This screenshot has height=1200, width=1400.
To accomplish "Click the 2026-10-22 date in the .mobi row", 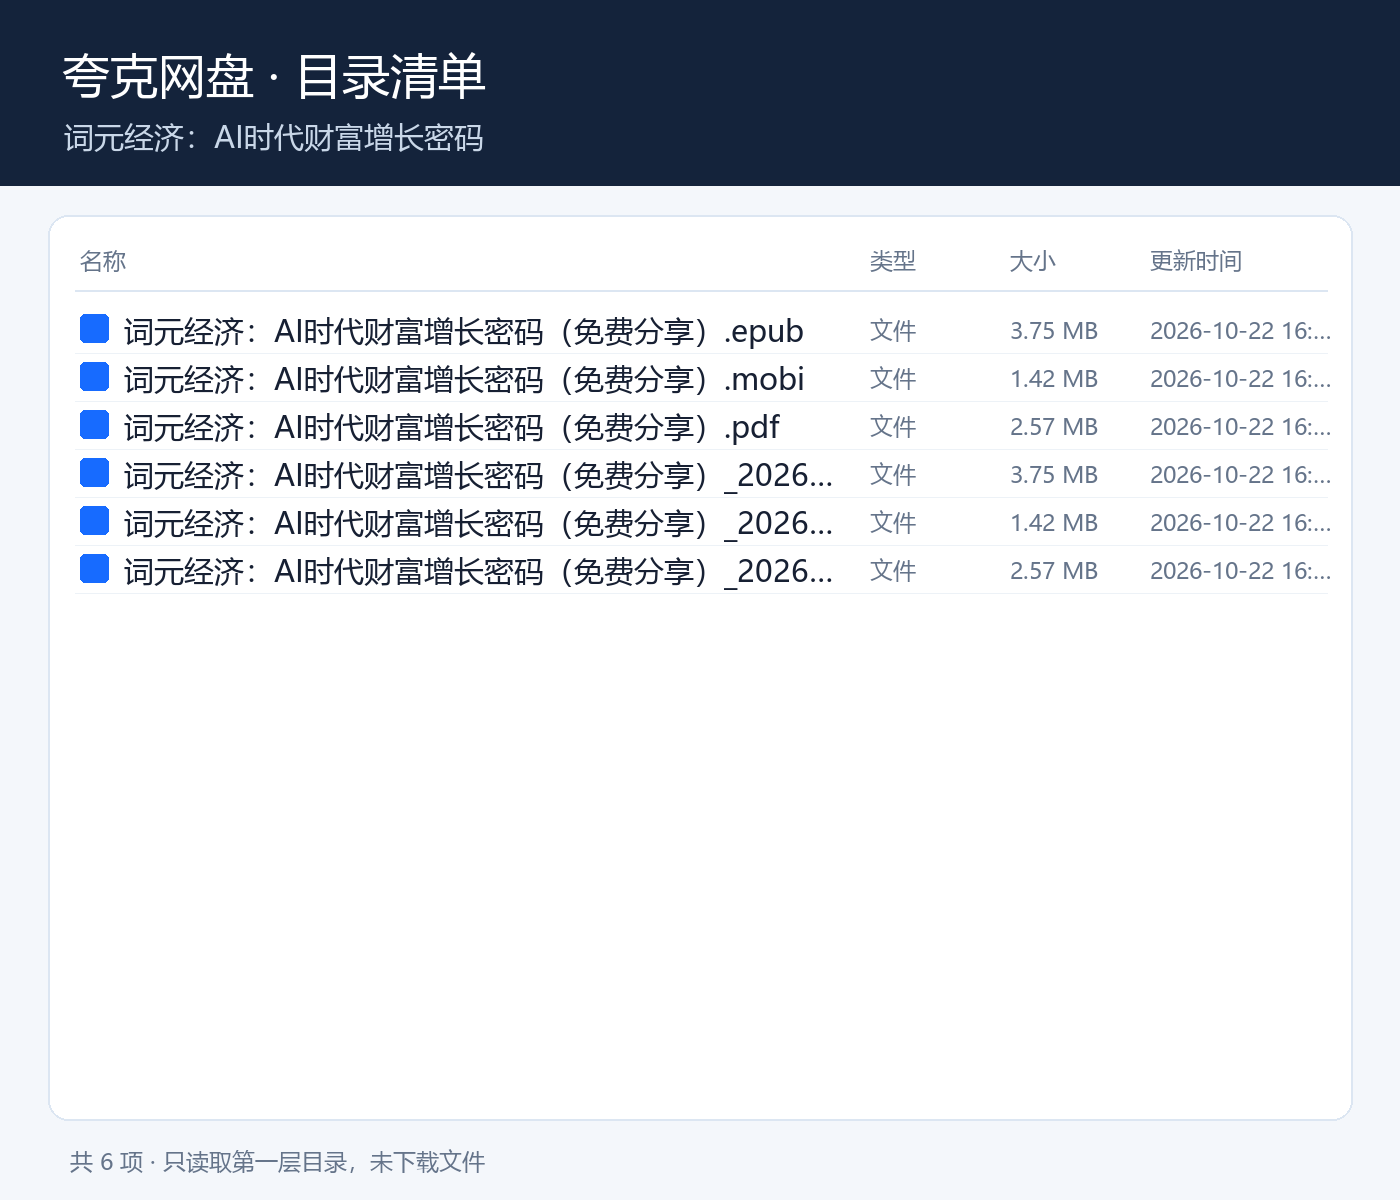I will point(1240,379).
